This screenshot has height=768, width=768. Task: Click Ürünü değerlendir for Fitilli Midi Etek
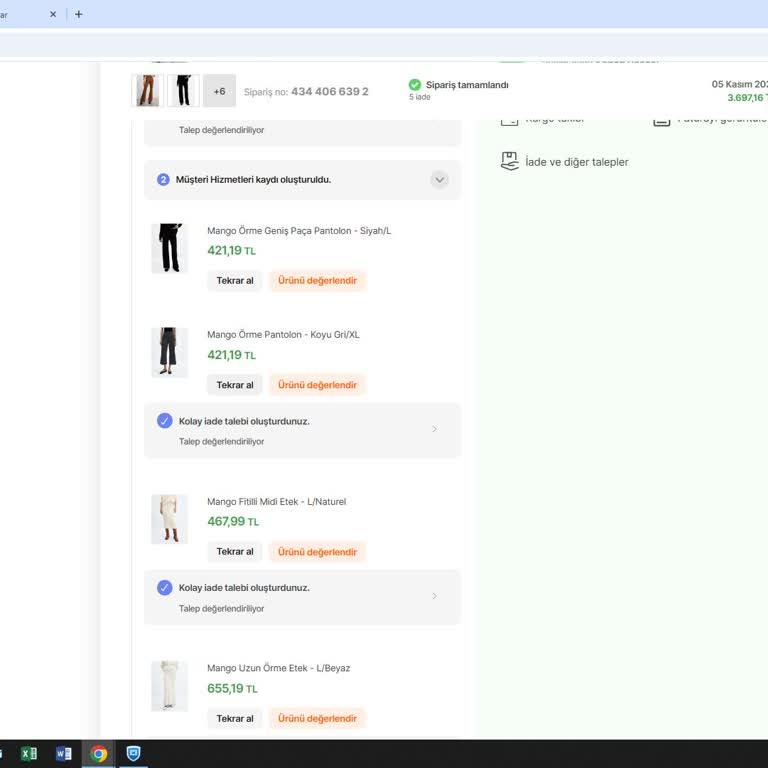coord(317,552)
